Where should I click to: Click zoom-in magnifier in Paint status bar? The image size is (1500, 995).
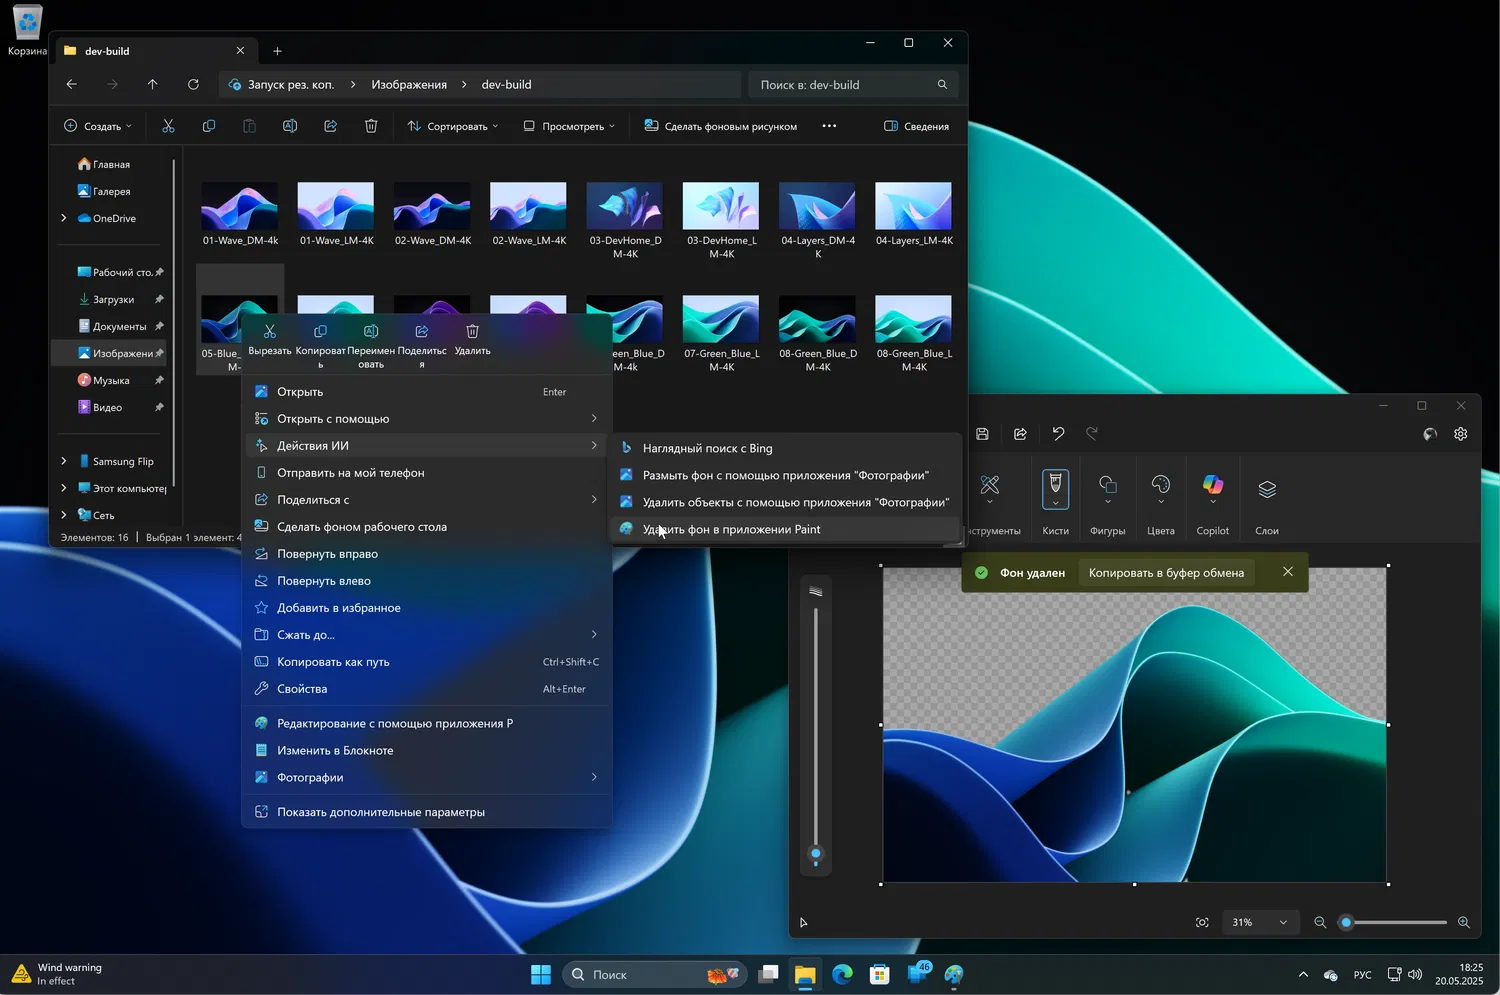click(1463, 922)
